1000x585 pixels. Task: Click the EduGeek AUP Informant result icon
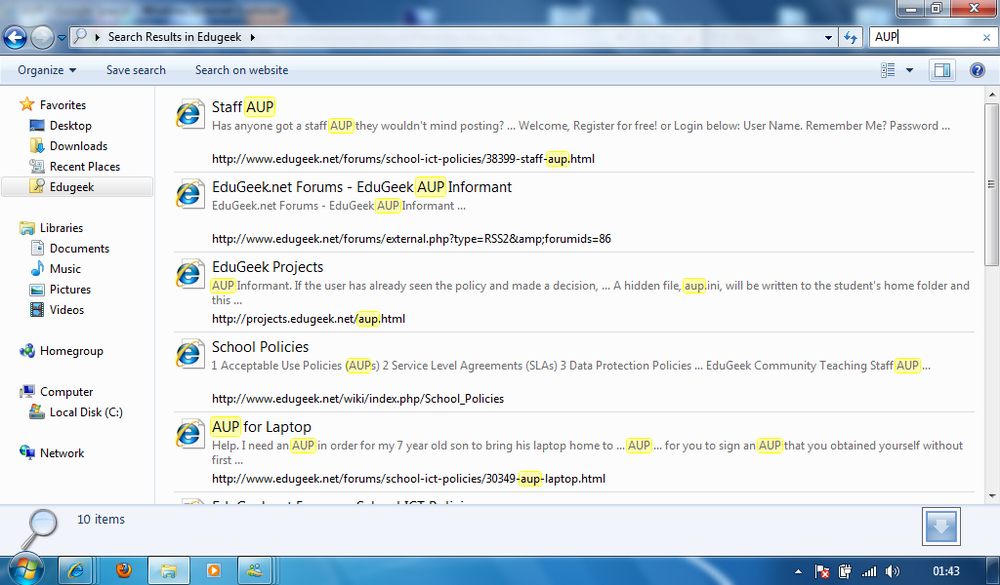point(189,194)
